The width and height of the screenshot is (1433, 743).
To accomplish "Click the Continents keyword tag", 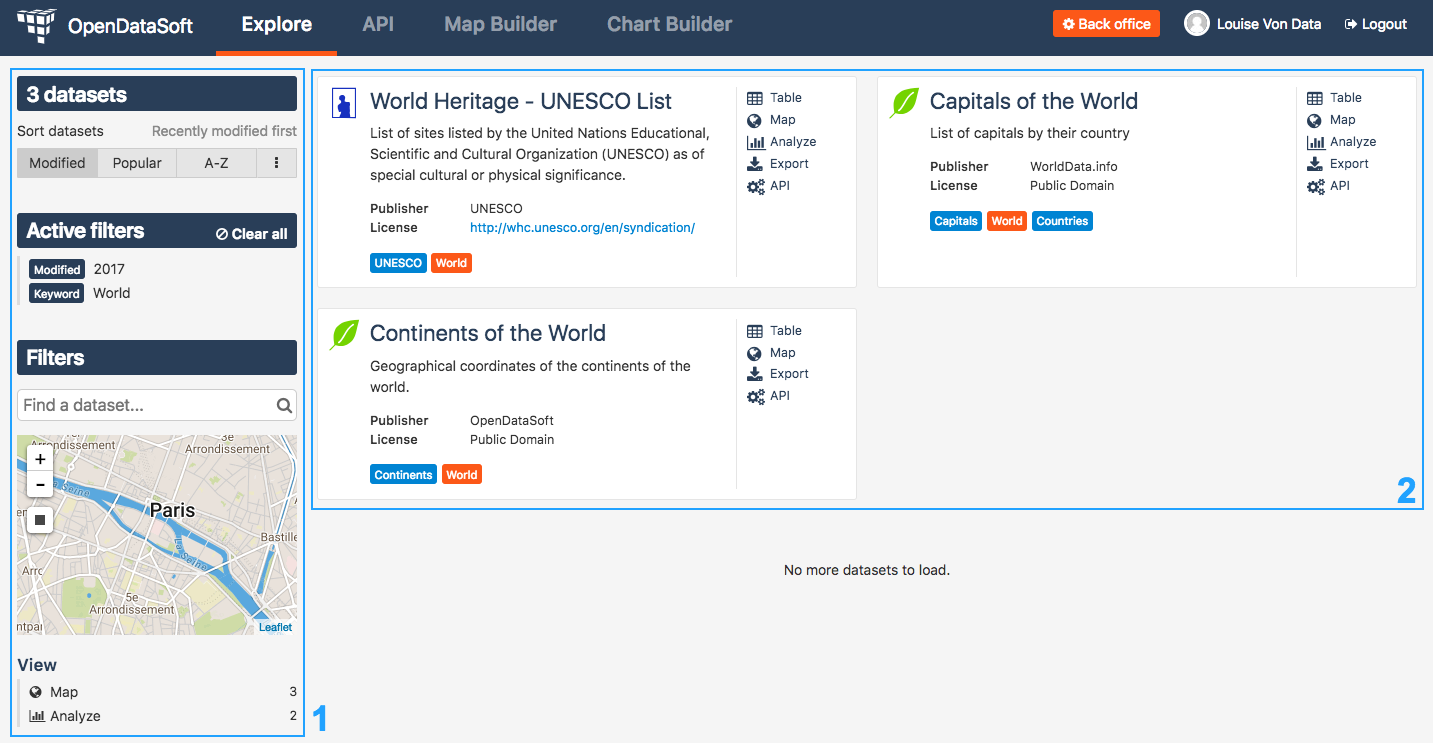I will (403, 475).
